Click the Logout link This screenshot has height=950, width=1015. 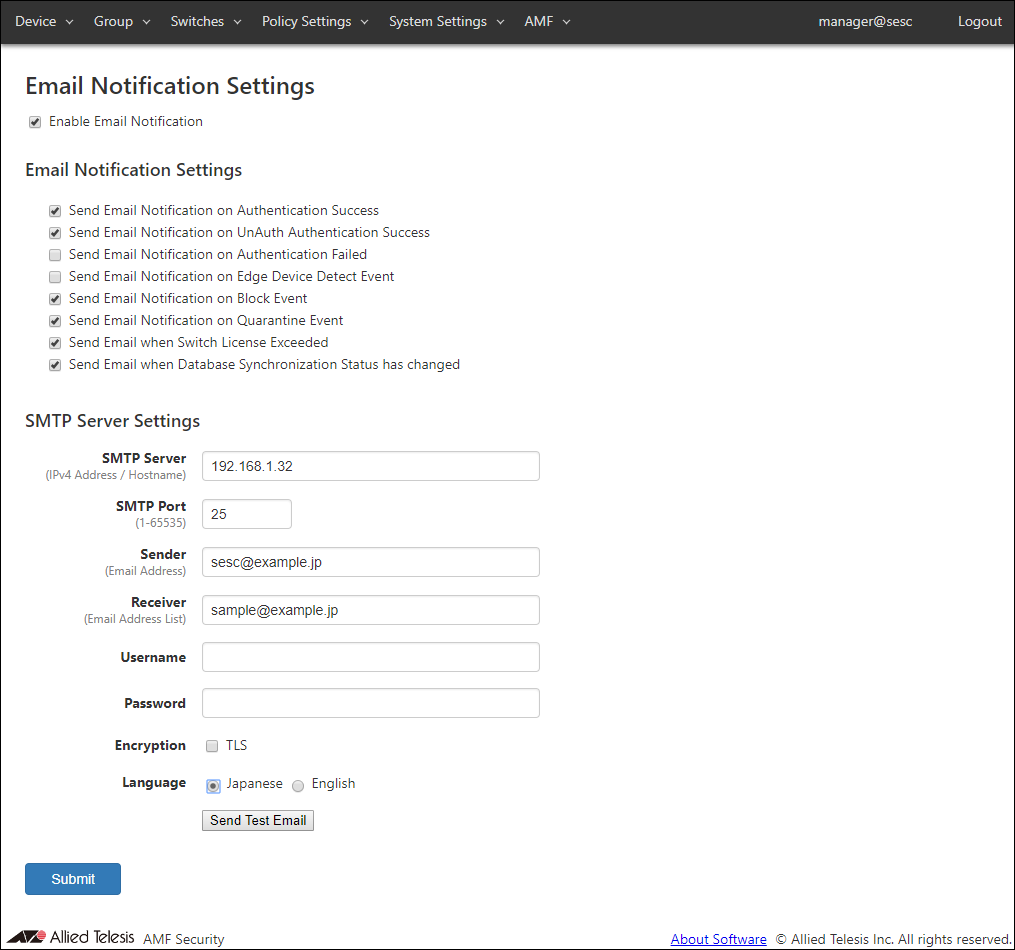[x=979, y=21]
